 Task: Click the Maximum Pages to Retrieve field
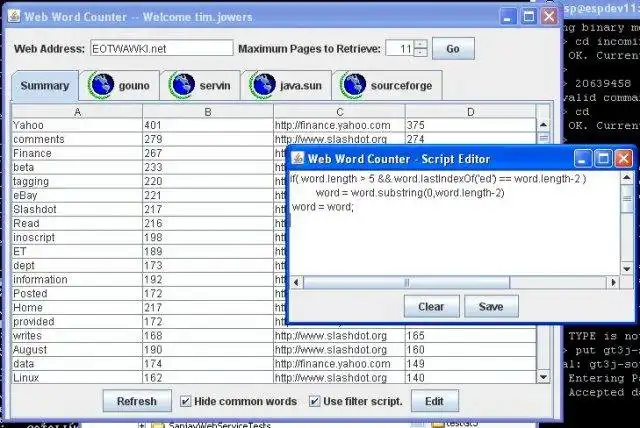click(x=400, y=49)
